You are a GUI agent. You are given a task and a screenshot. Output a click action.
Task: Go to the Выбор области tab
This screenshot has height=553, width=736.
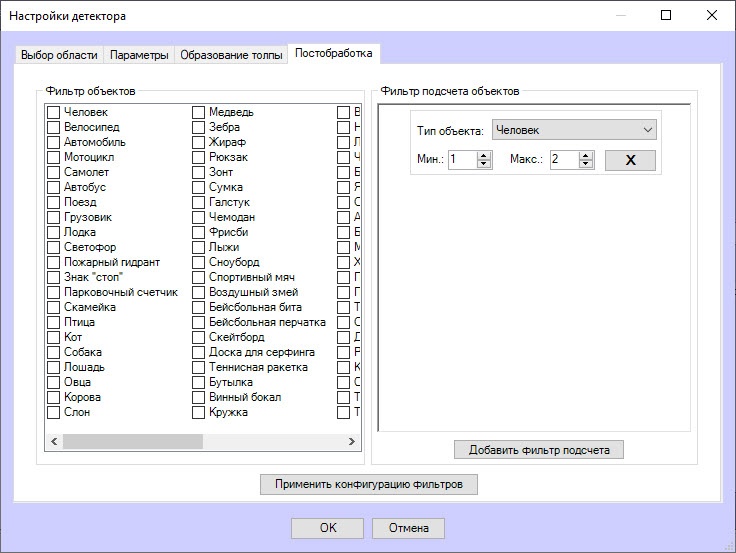pyautogui.click(x=59, y=55)
